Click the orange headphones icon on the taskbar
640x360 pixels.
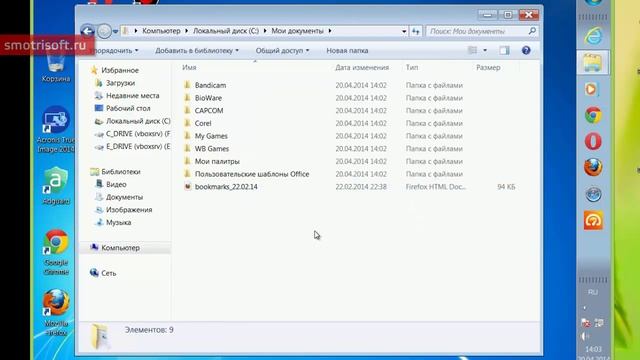click(x=593, y=220)
